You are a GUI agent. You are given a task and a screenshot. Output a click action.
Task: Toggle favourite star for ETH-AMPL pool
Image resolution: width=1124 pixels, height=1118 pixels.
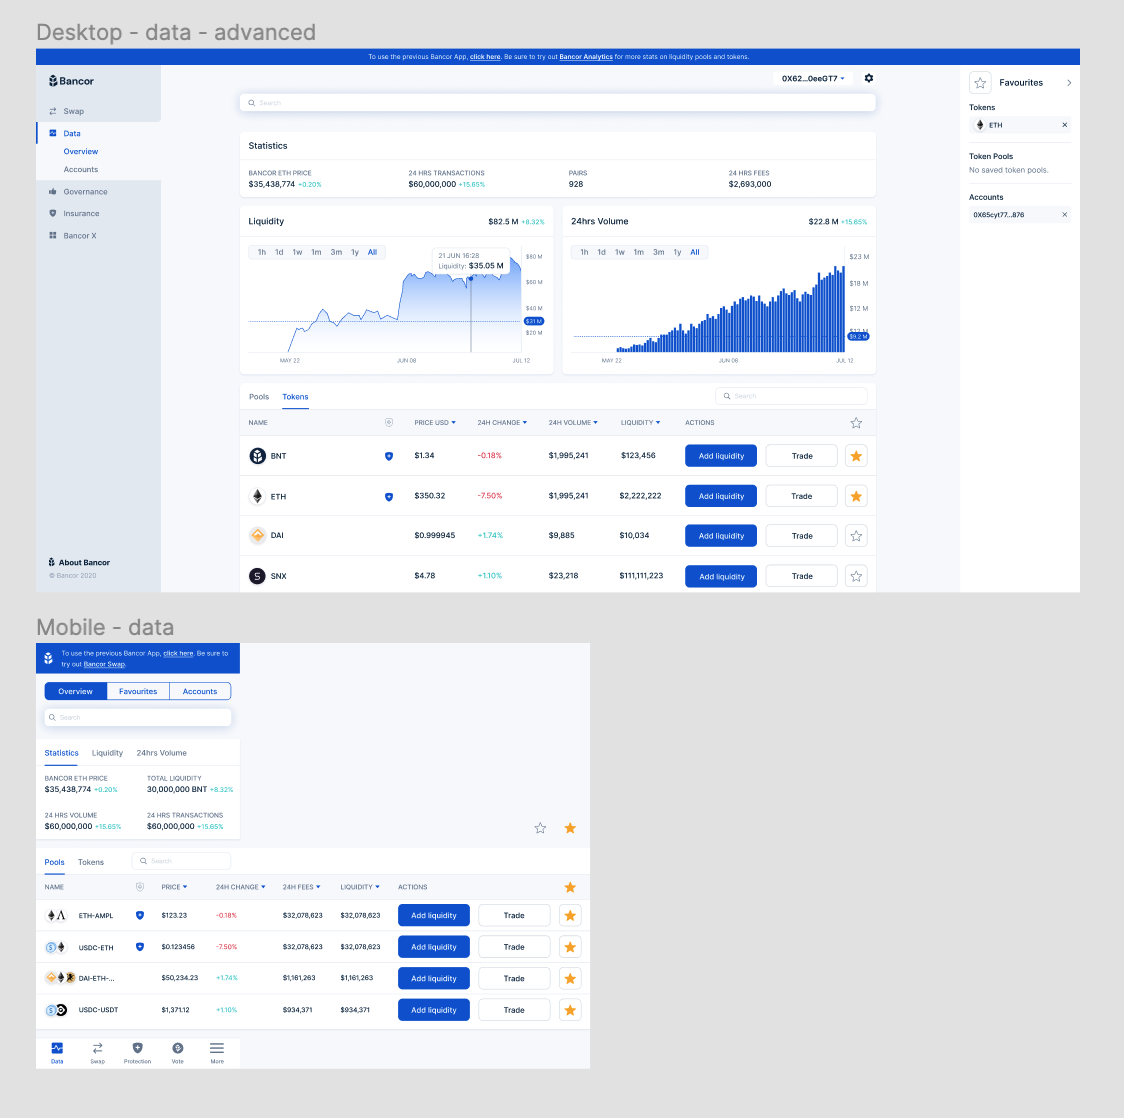pos(570,915)
